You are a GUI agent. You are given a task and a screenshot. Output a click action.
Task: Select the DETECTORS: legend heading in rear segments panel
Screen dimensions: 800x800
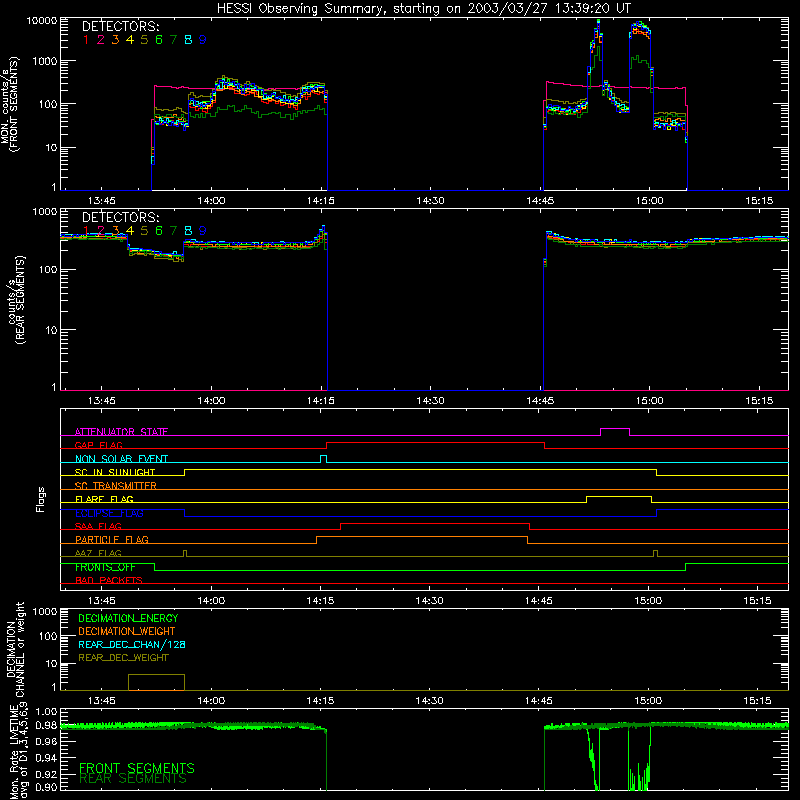pos(120,217)
